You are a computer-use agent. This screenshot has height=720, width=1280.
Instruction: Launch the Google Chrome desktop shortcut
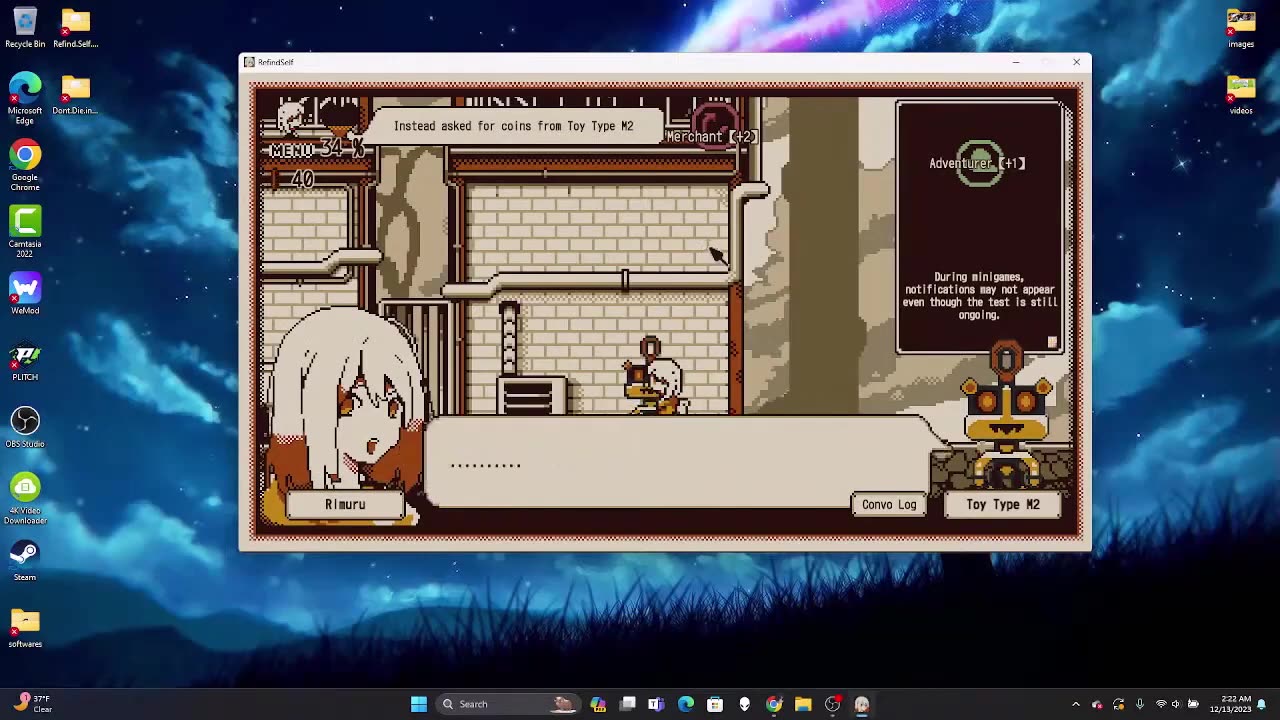[x=25, y=165]
